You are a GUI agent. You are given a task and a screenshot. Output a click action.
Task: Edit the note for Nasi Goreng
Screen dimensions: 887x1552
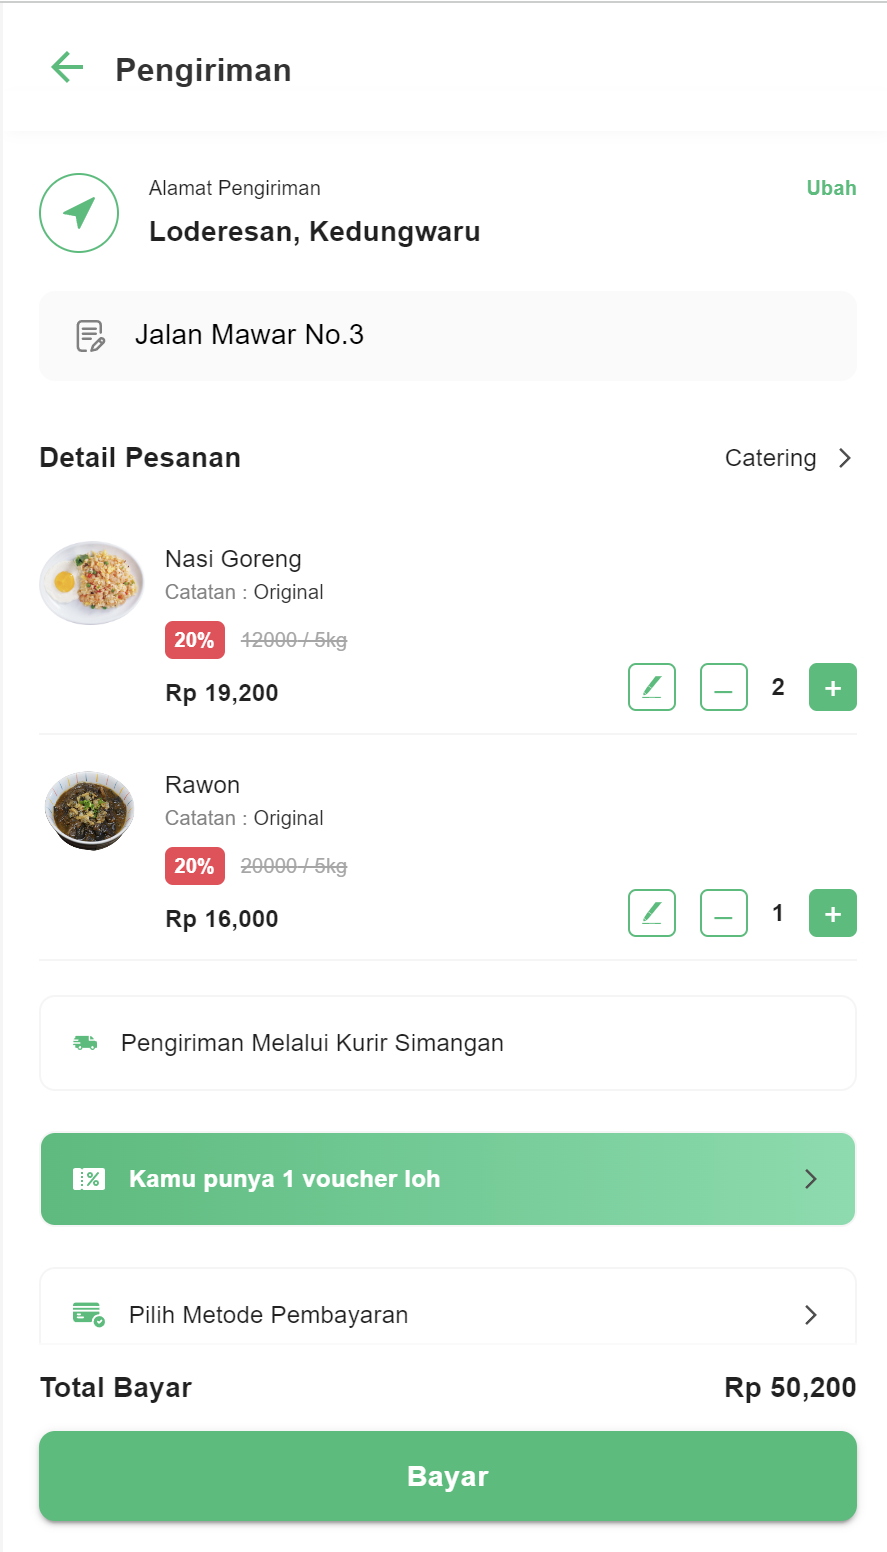tap(652, 687)
